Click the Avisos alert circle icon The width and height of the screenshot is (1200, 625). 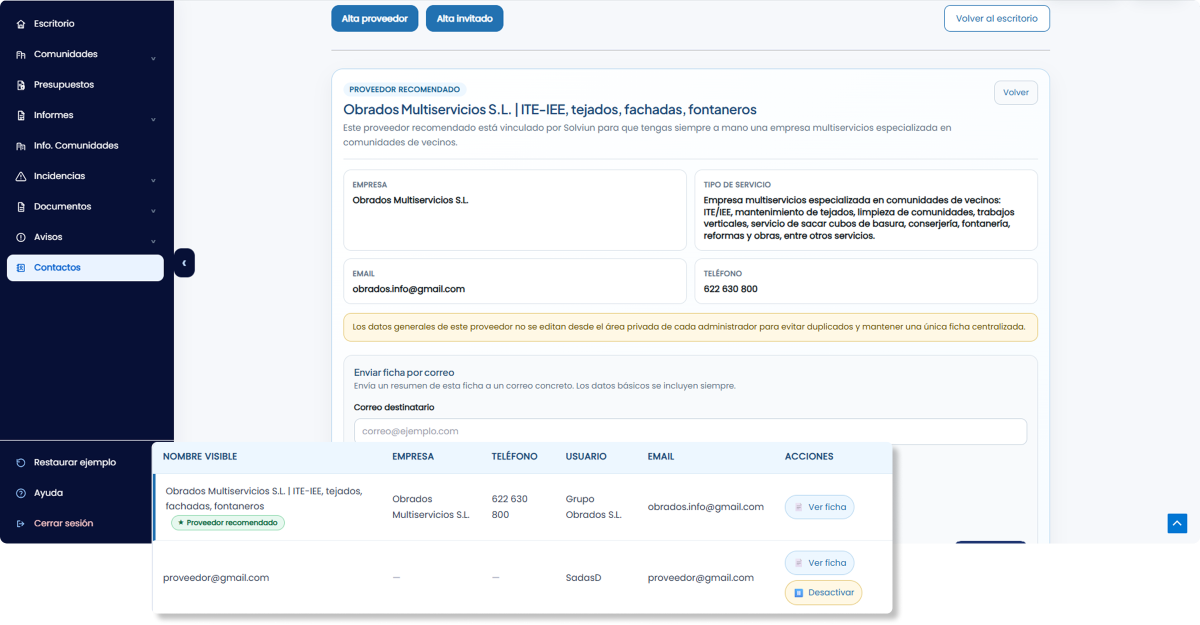(x=21, y=238)
